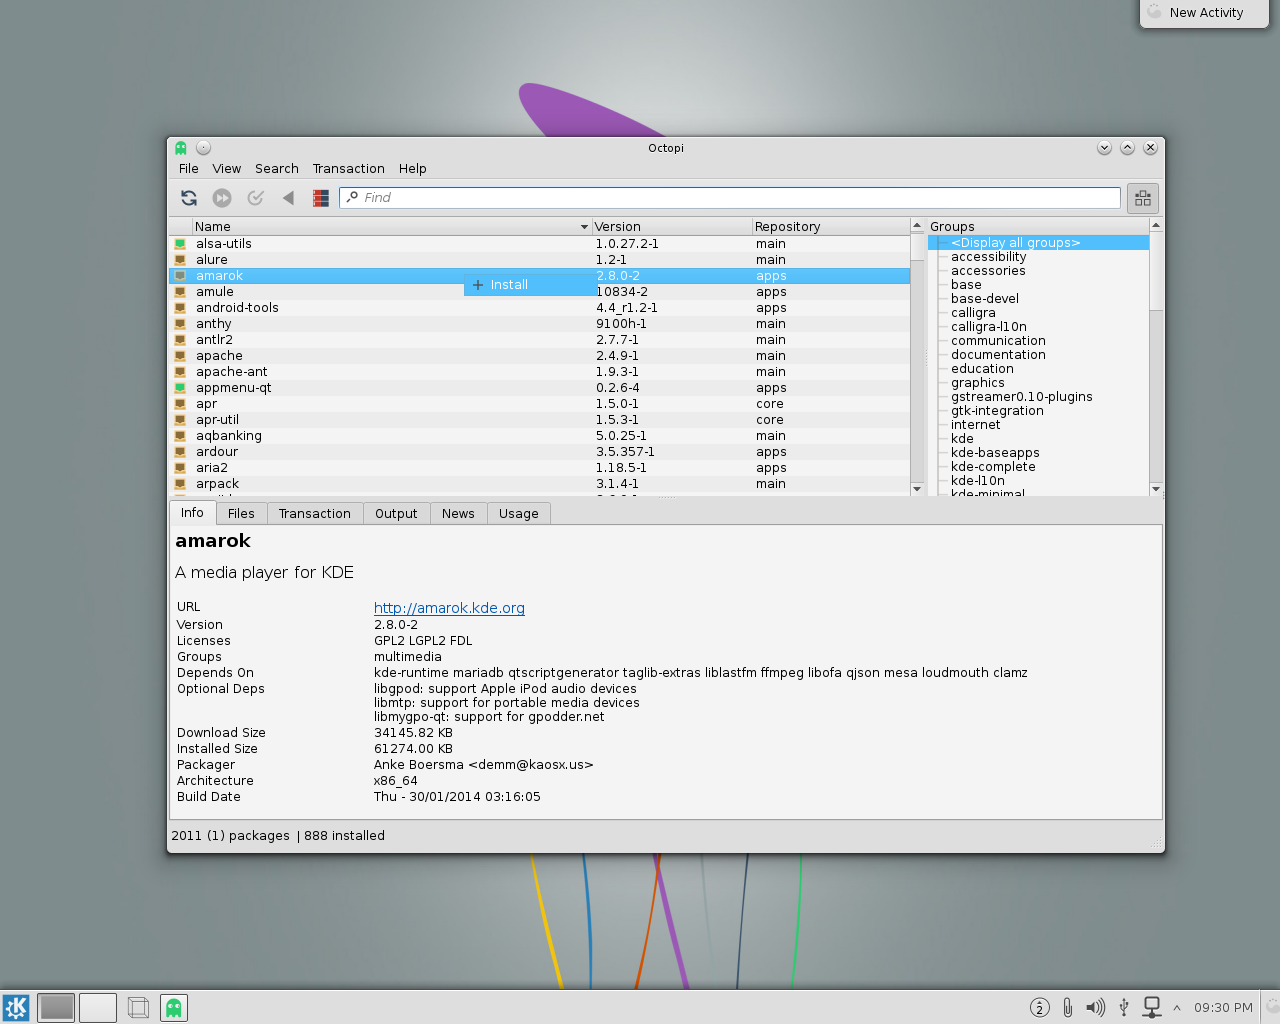The width and height of the screenshot is (1280, 1024).
Task: Click the commit transaction checkmark icon
Action: [256, 198]
